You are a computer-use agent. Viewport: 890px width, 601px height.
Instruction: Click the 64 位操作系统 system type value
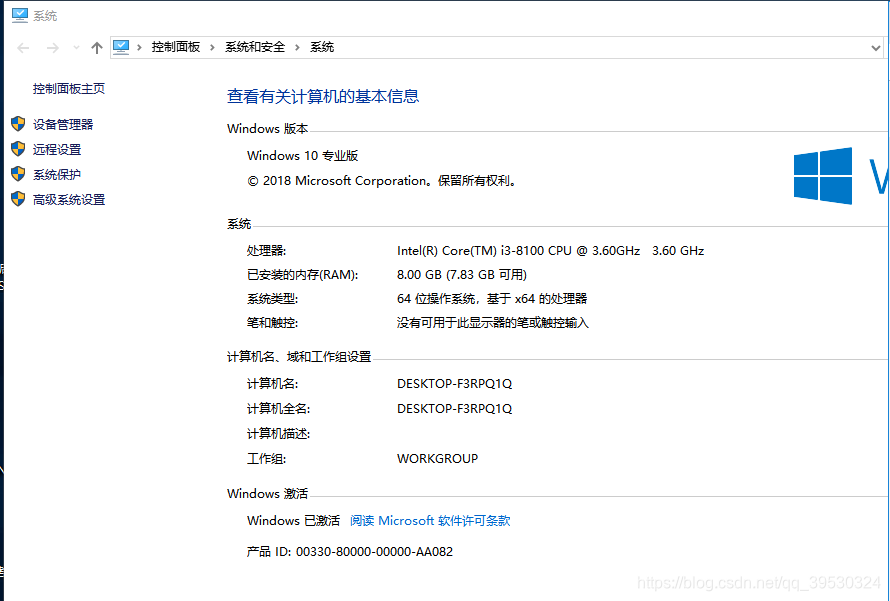(492, 299)
